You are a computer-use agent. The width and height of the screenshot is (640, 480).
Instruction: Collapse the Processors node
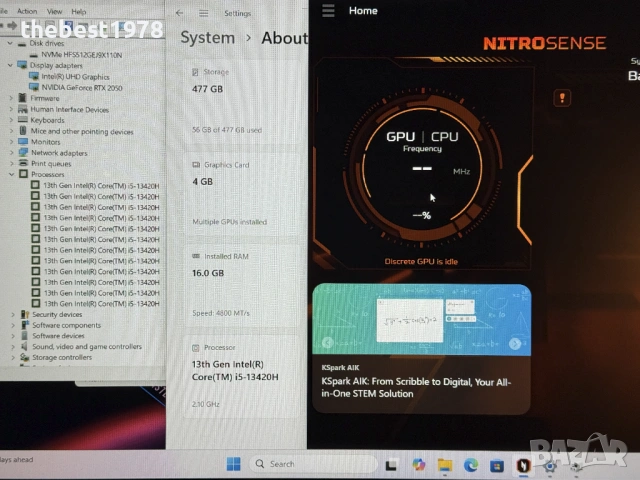(x=11, y=174)
